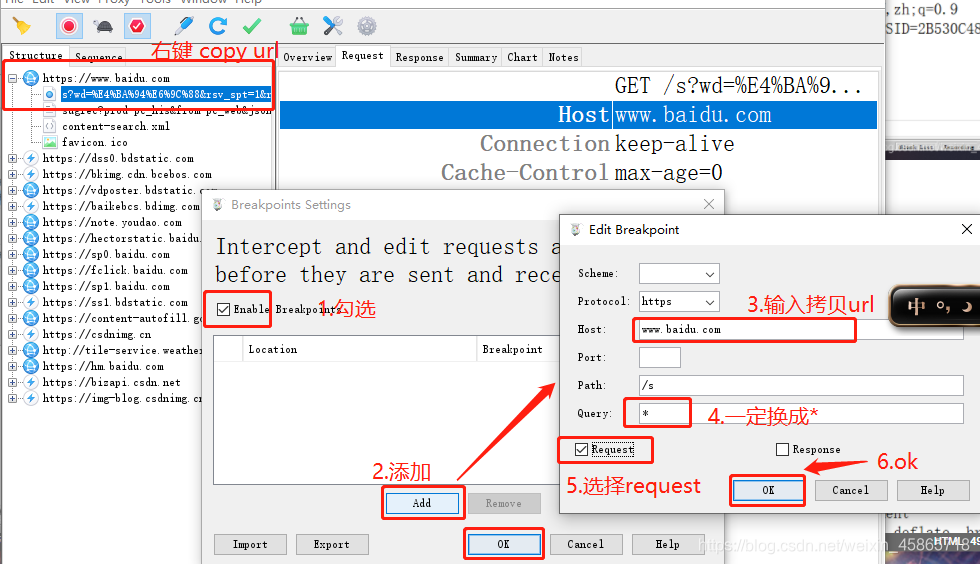
Task: Click the image file icon beside favicon.ico
Action: point(50,142)
